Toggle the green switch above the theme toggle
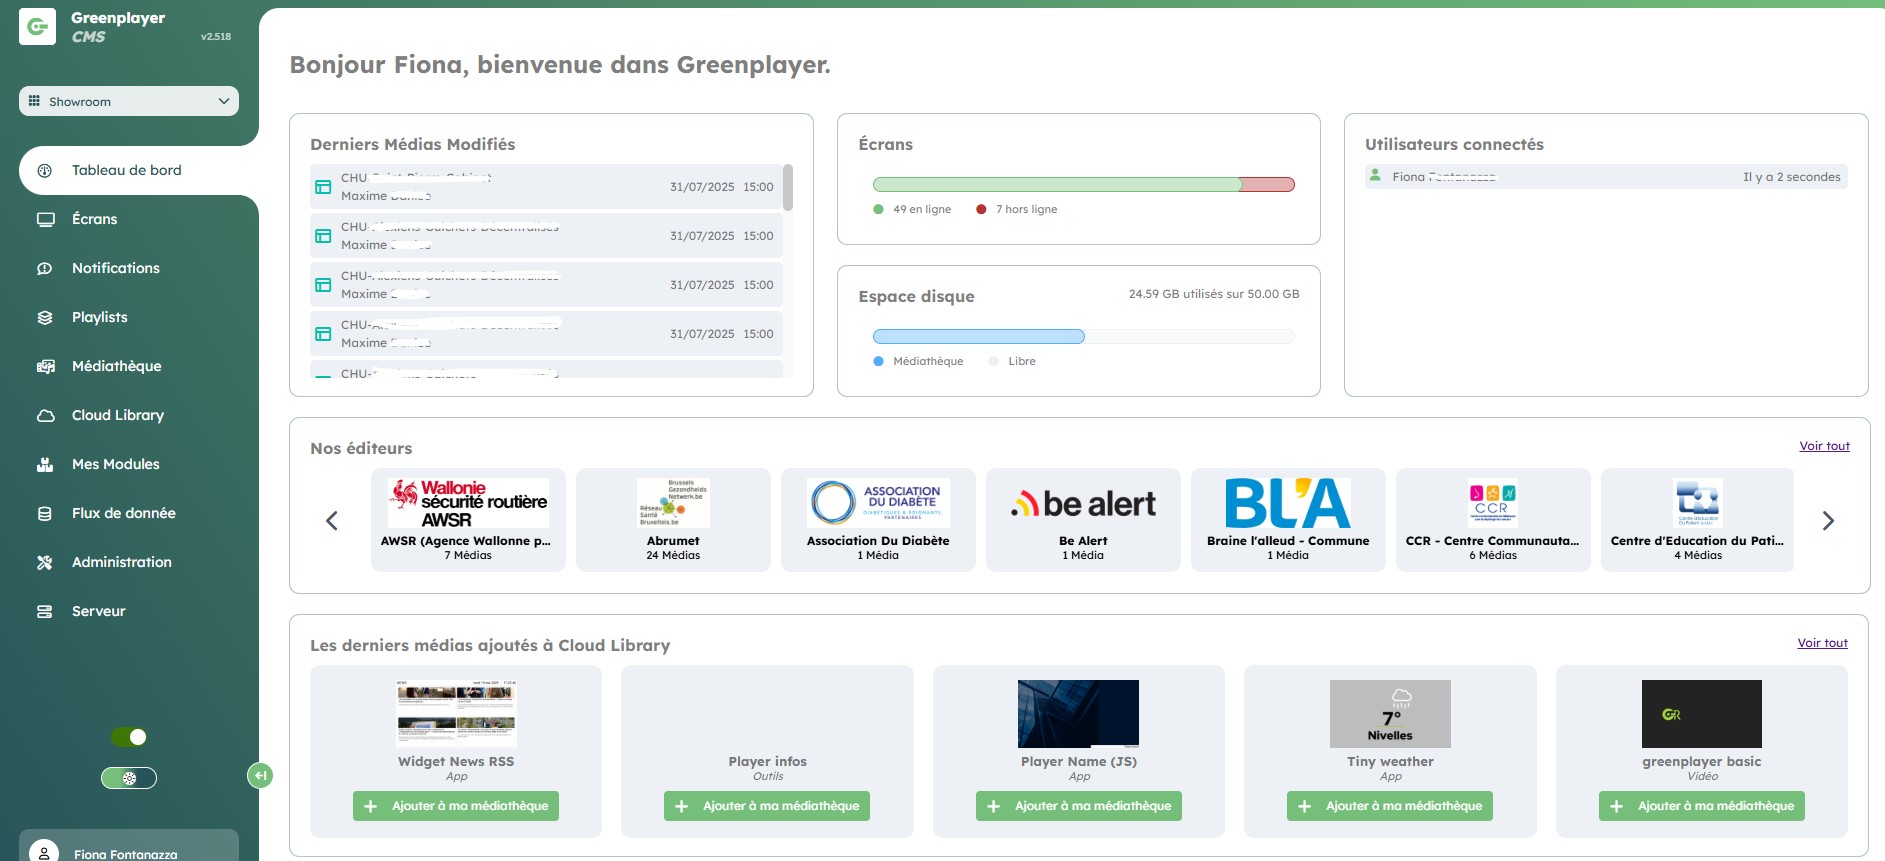Image resolution: width=1885 pixels, height=861 pixels. click(129, 737)
